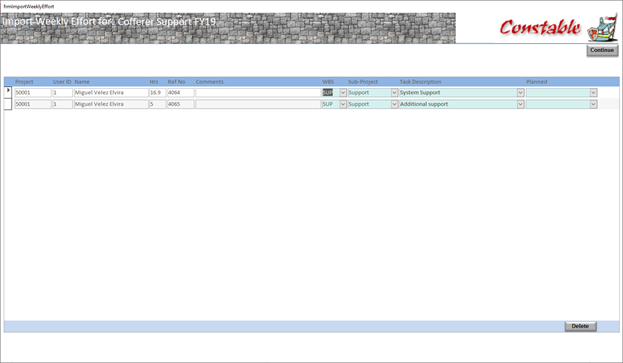623x363 pixels.
Task: Click the 'Sub-Project' column header
Action: coord(363,82)
